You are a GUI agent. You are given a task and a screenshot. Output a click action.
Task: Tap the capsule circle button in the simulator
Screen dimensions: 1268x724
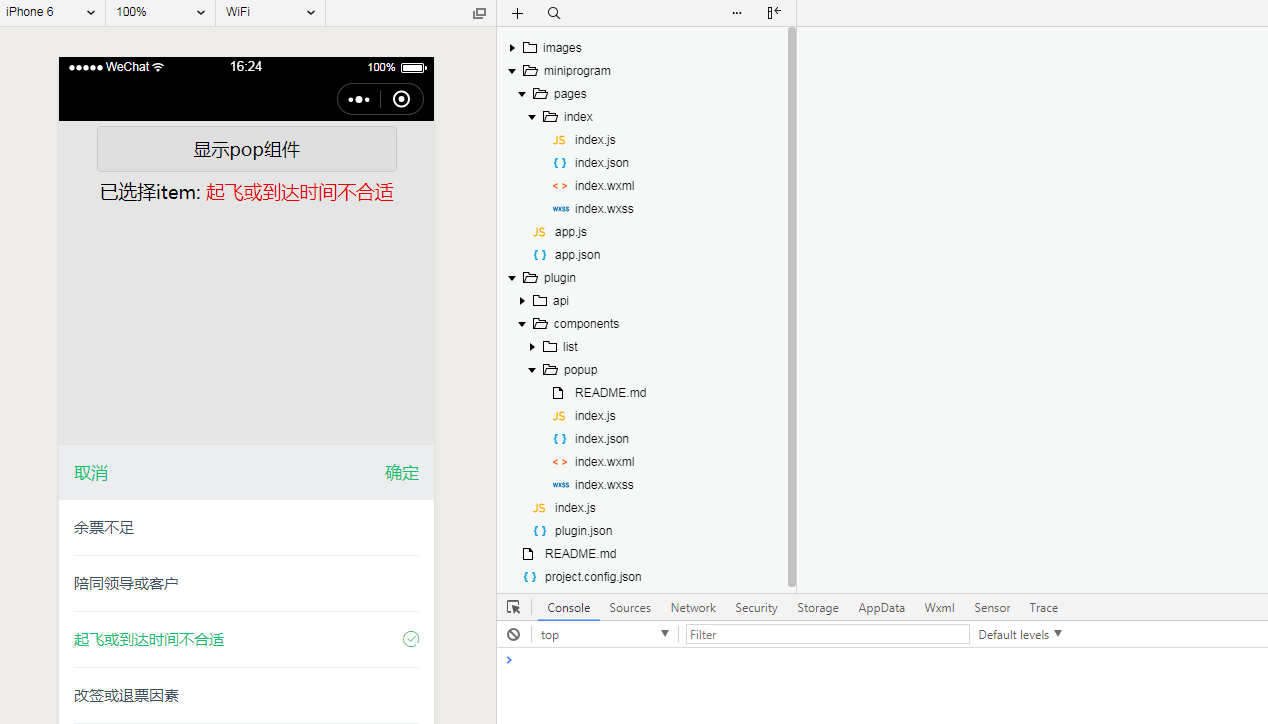click(401, 100)
